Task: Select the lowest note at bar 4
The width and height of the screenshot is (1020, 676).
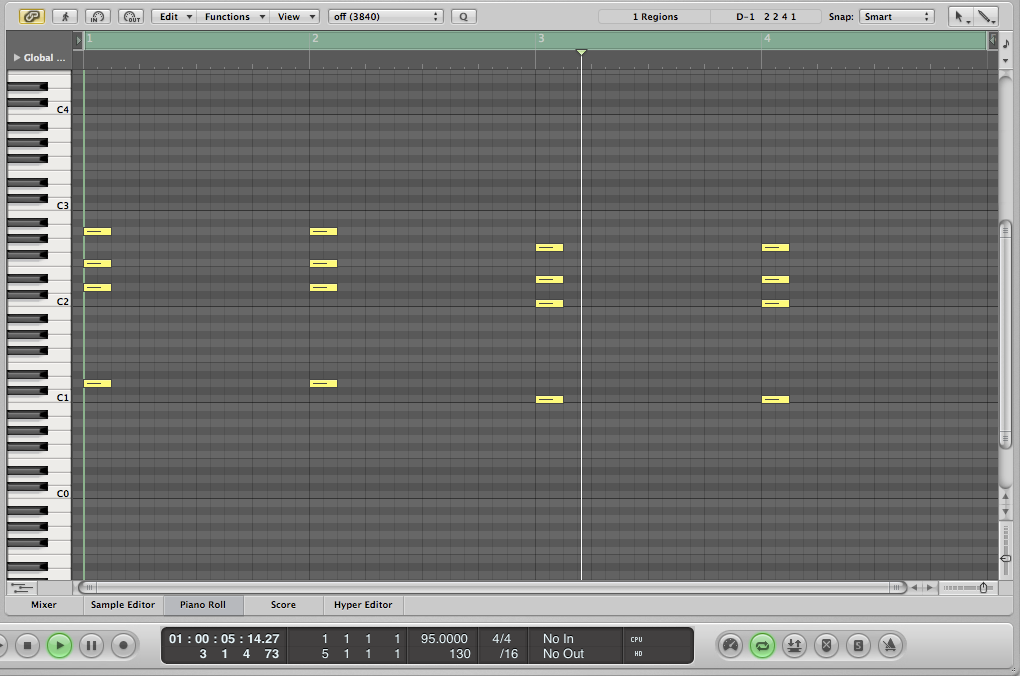Action: (775, 400)
